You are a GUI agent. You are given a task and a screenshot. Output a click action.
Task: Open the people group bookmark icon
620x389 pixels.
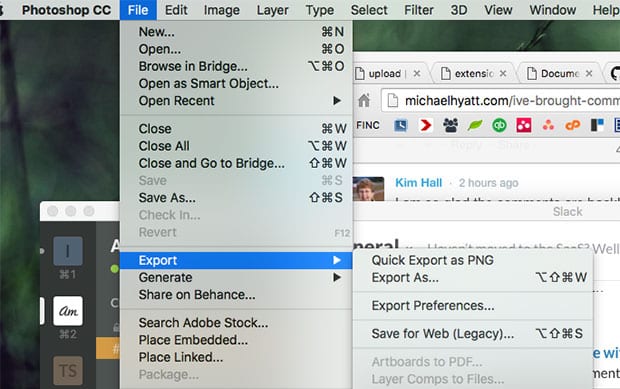[450, 125]
